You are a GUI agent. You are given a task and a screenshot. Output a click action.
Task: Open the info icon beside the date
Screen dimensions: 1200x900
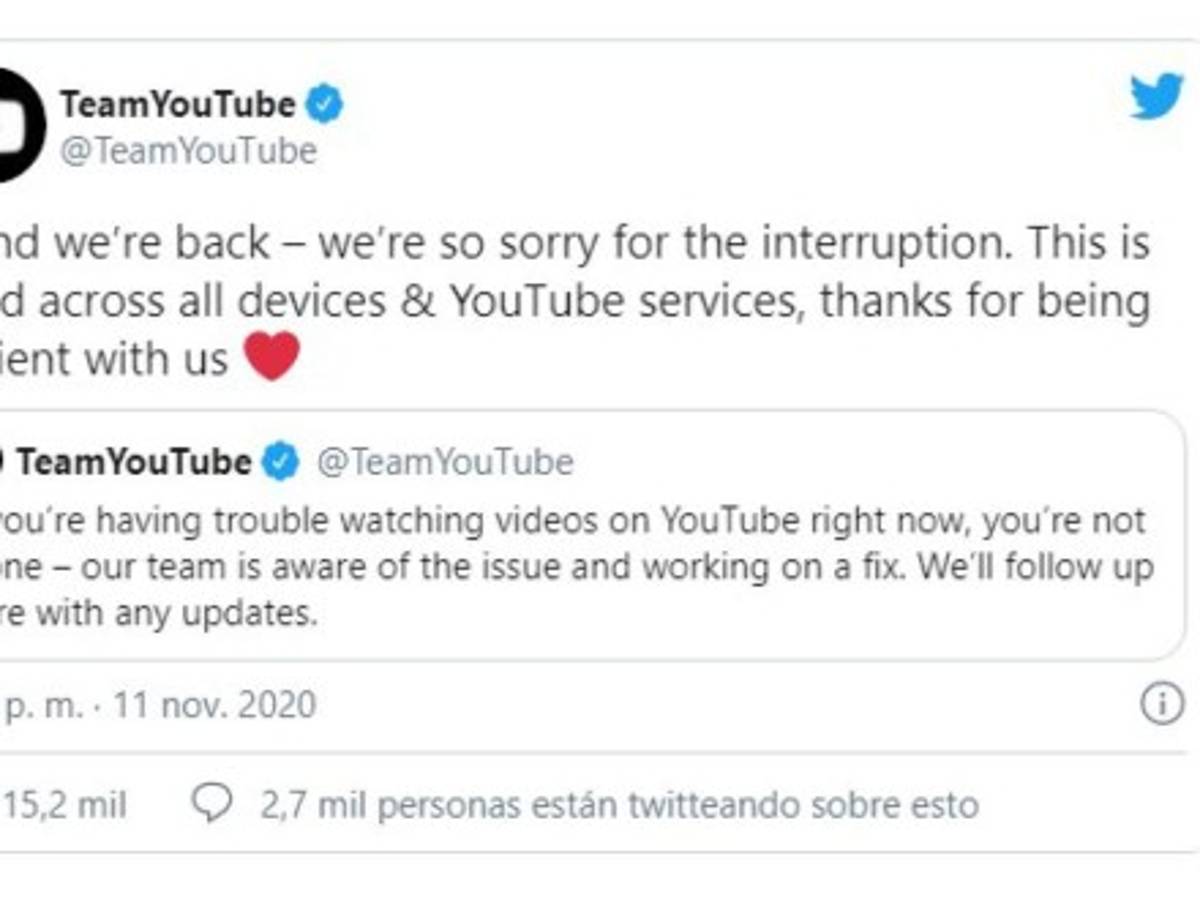pos(1161,706)
